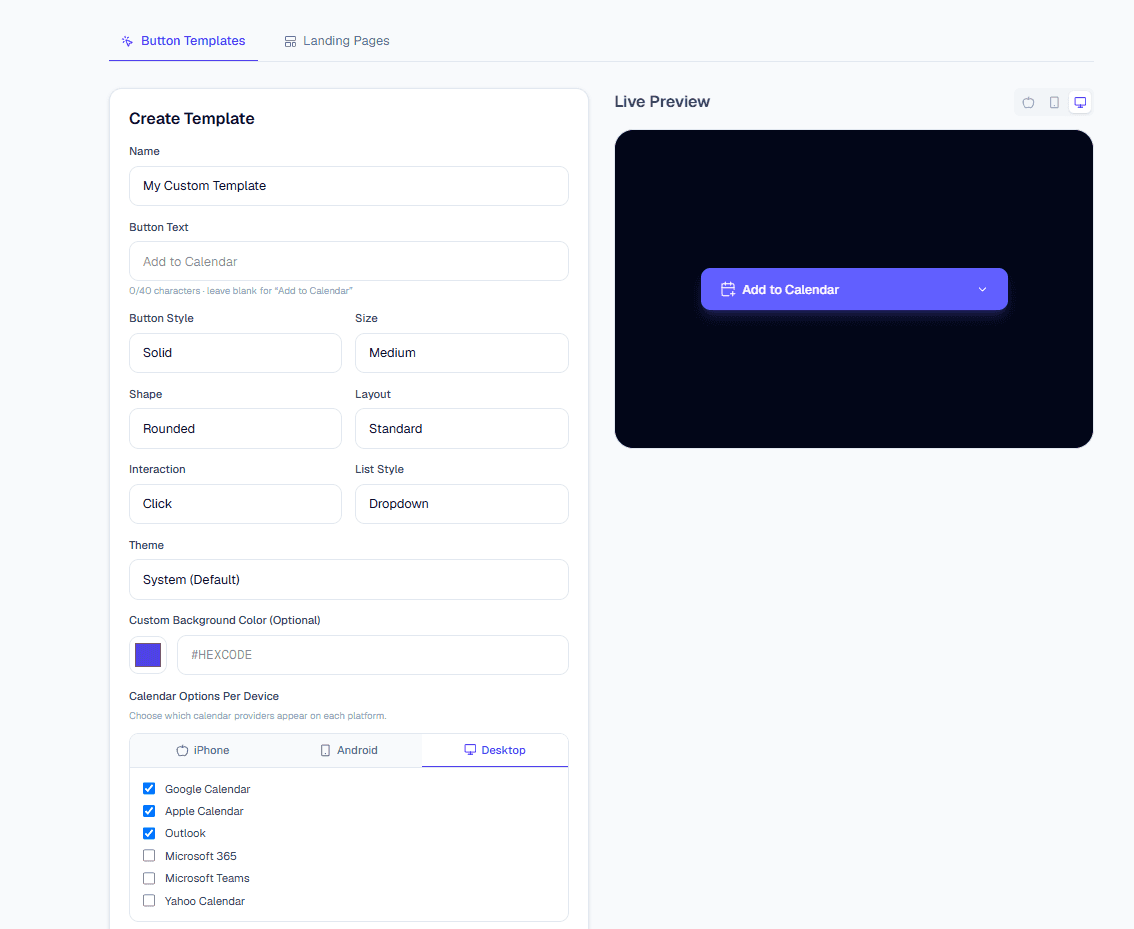Click the #HEXCODE color input field
This screenshot has height=929, width=1134.
[x=372, y=655]
